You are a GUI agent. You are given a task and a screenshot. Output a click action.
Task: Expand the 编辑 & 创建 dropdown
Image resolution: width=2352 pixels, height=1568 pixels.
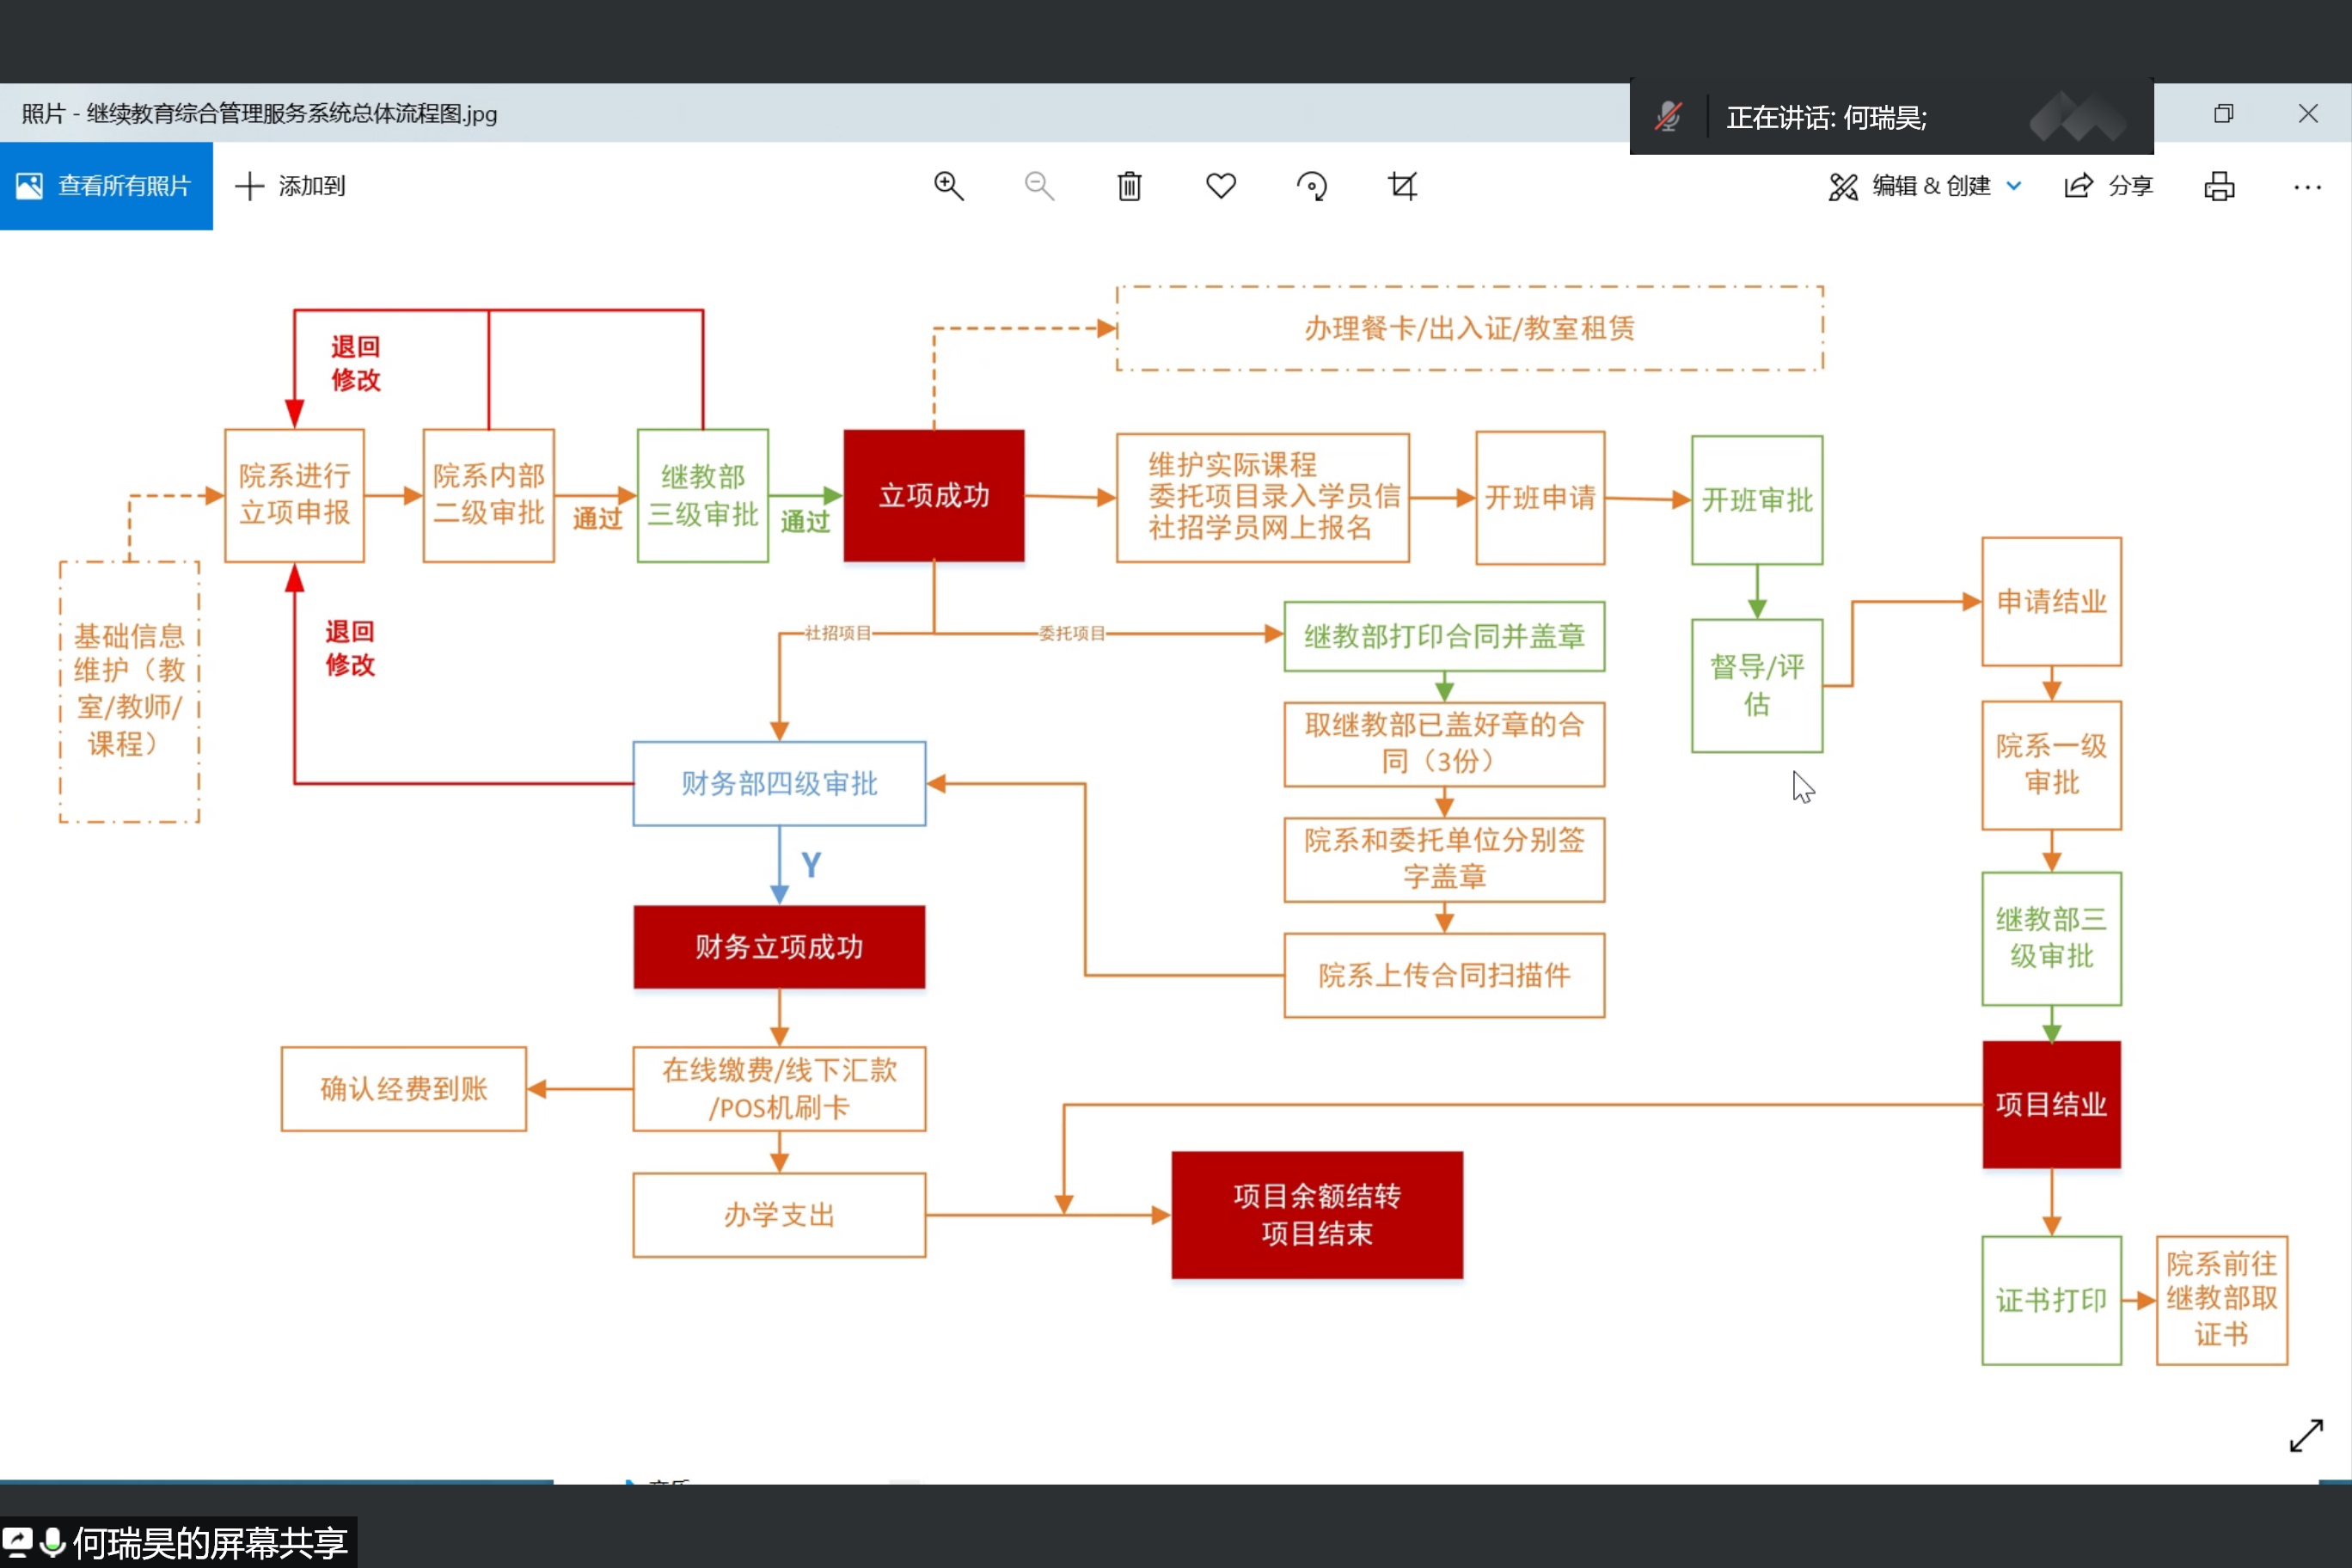point(1925,186)
